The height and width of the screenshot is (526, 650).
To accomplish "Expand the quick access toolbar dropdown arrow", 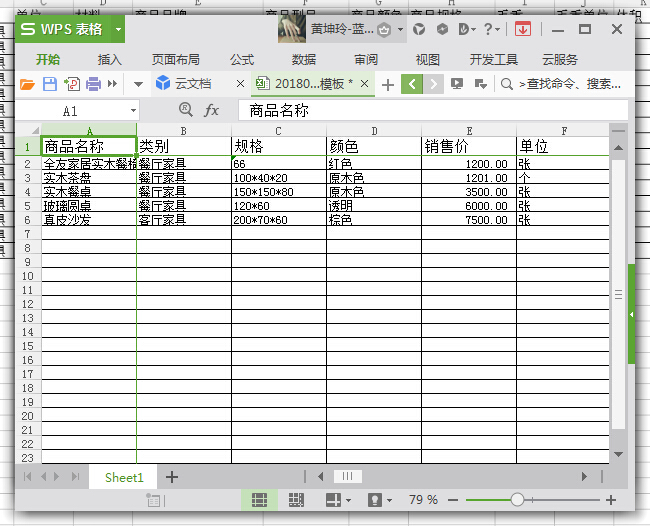I will (x=138, y=84).
